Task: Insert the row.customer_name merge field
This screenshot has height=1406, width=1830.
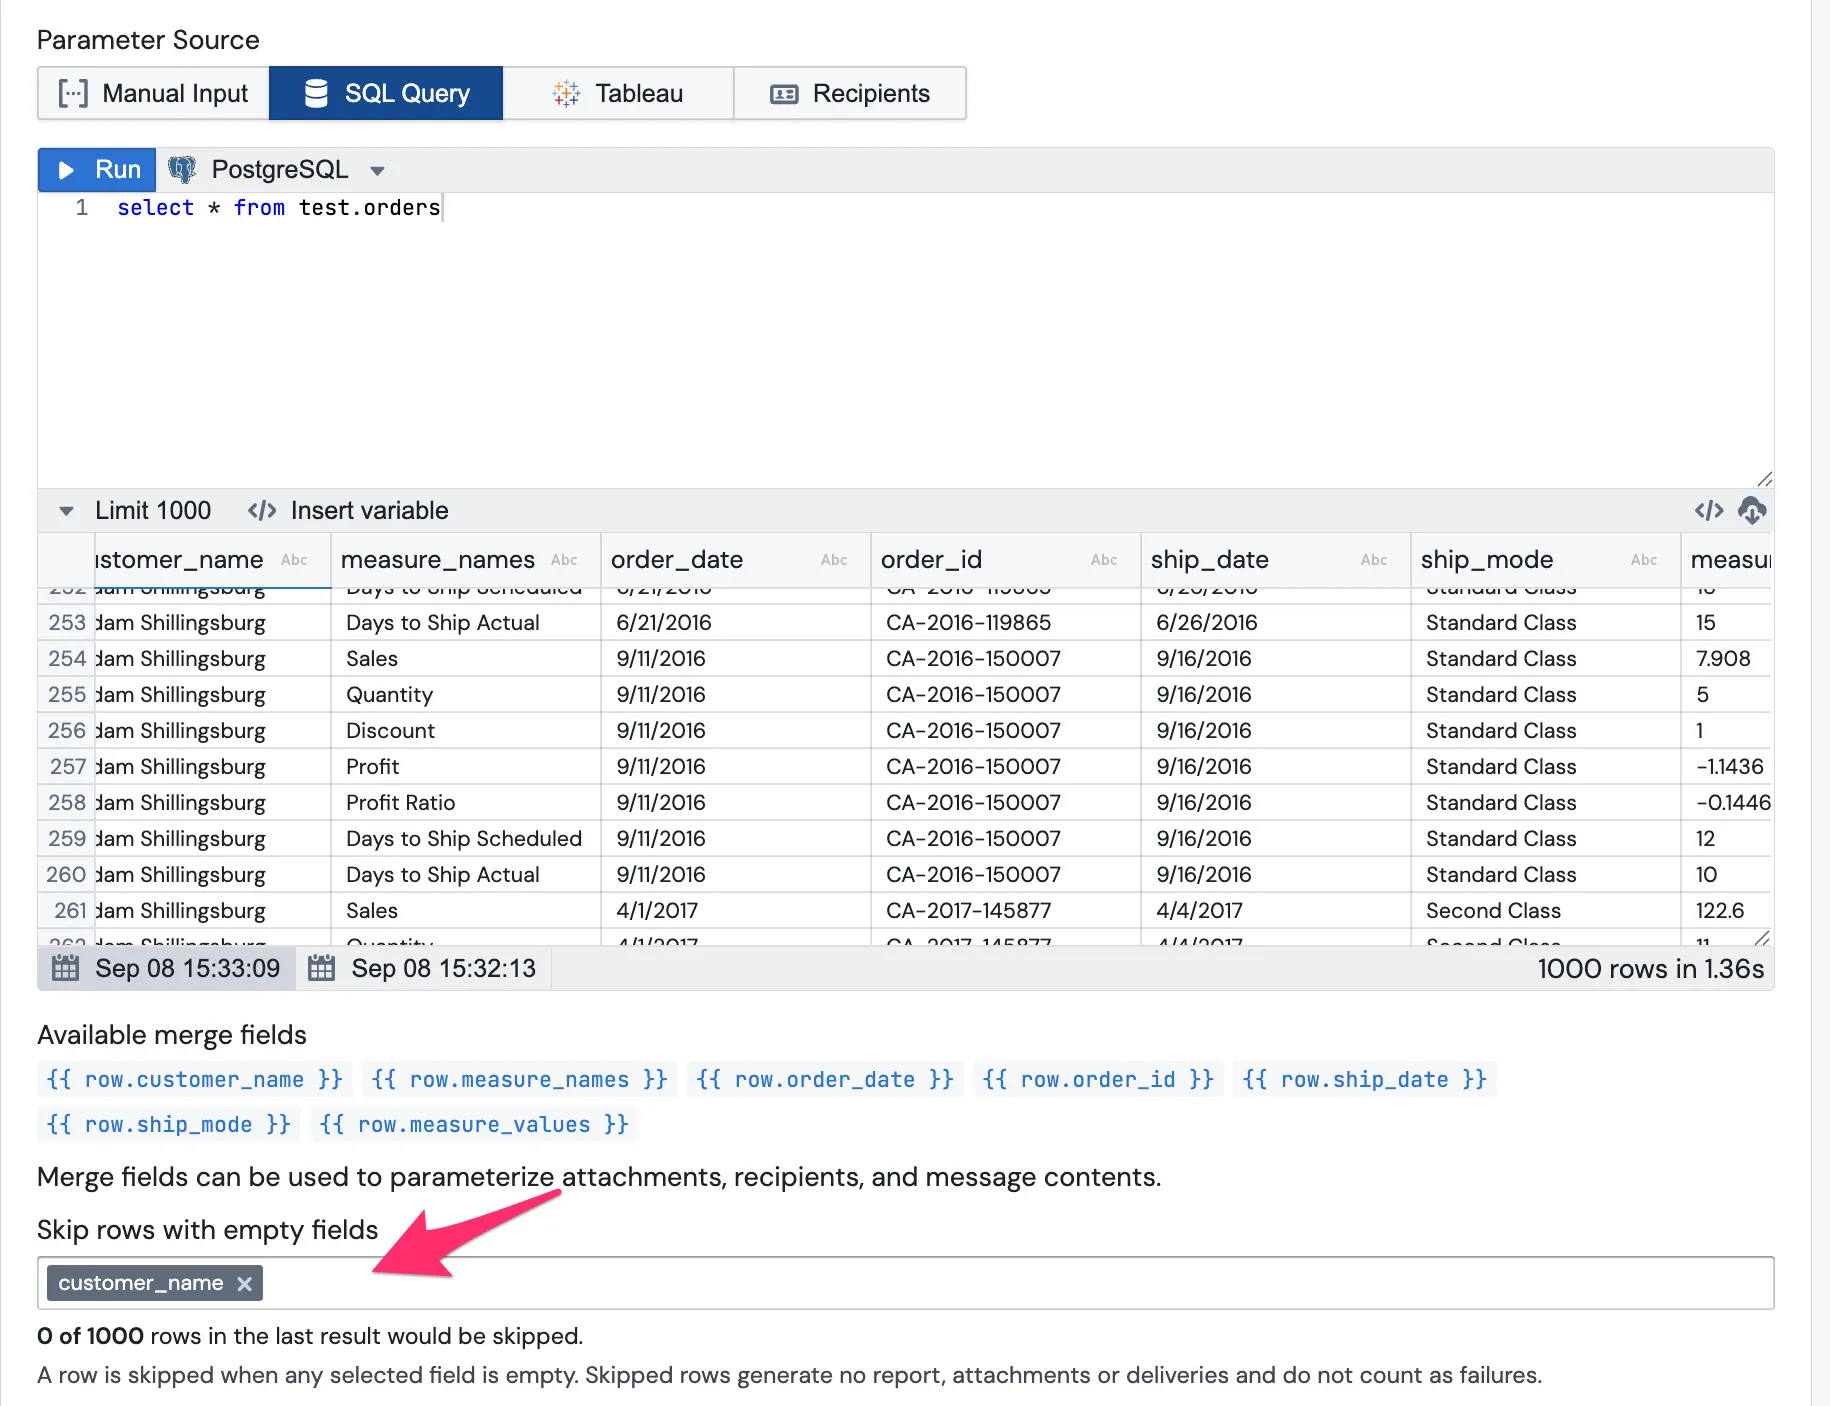Action: (x=195, y=1080)
